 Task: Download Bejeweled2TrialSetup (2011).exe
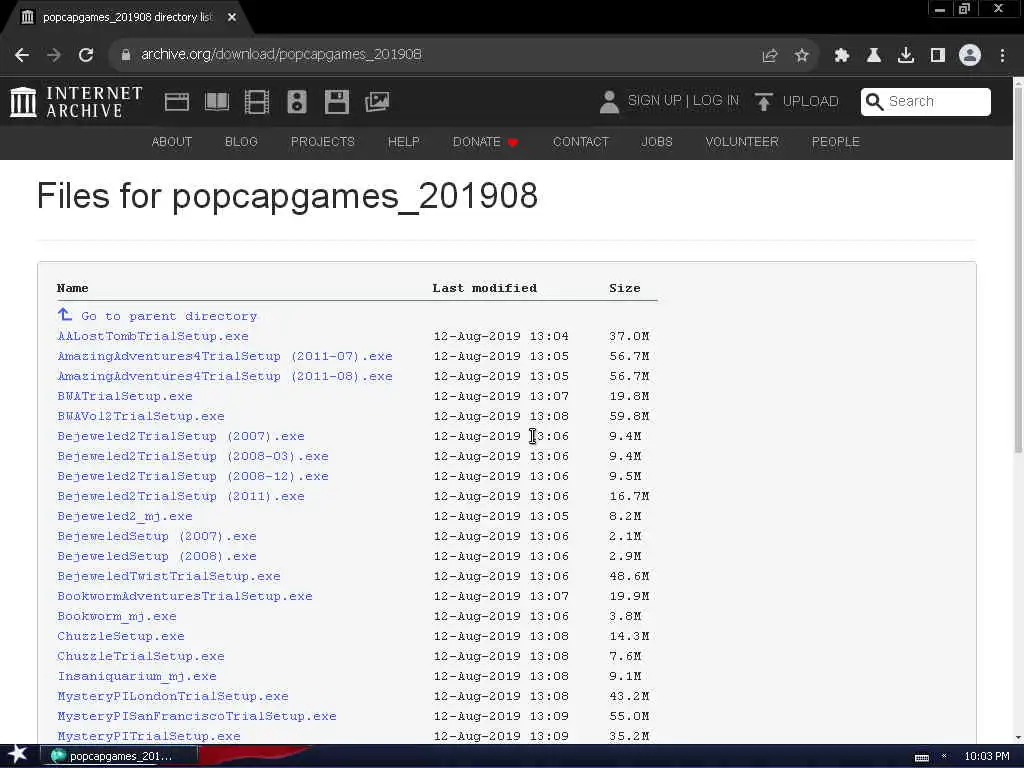[x=181, y=496]
